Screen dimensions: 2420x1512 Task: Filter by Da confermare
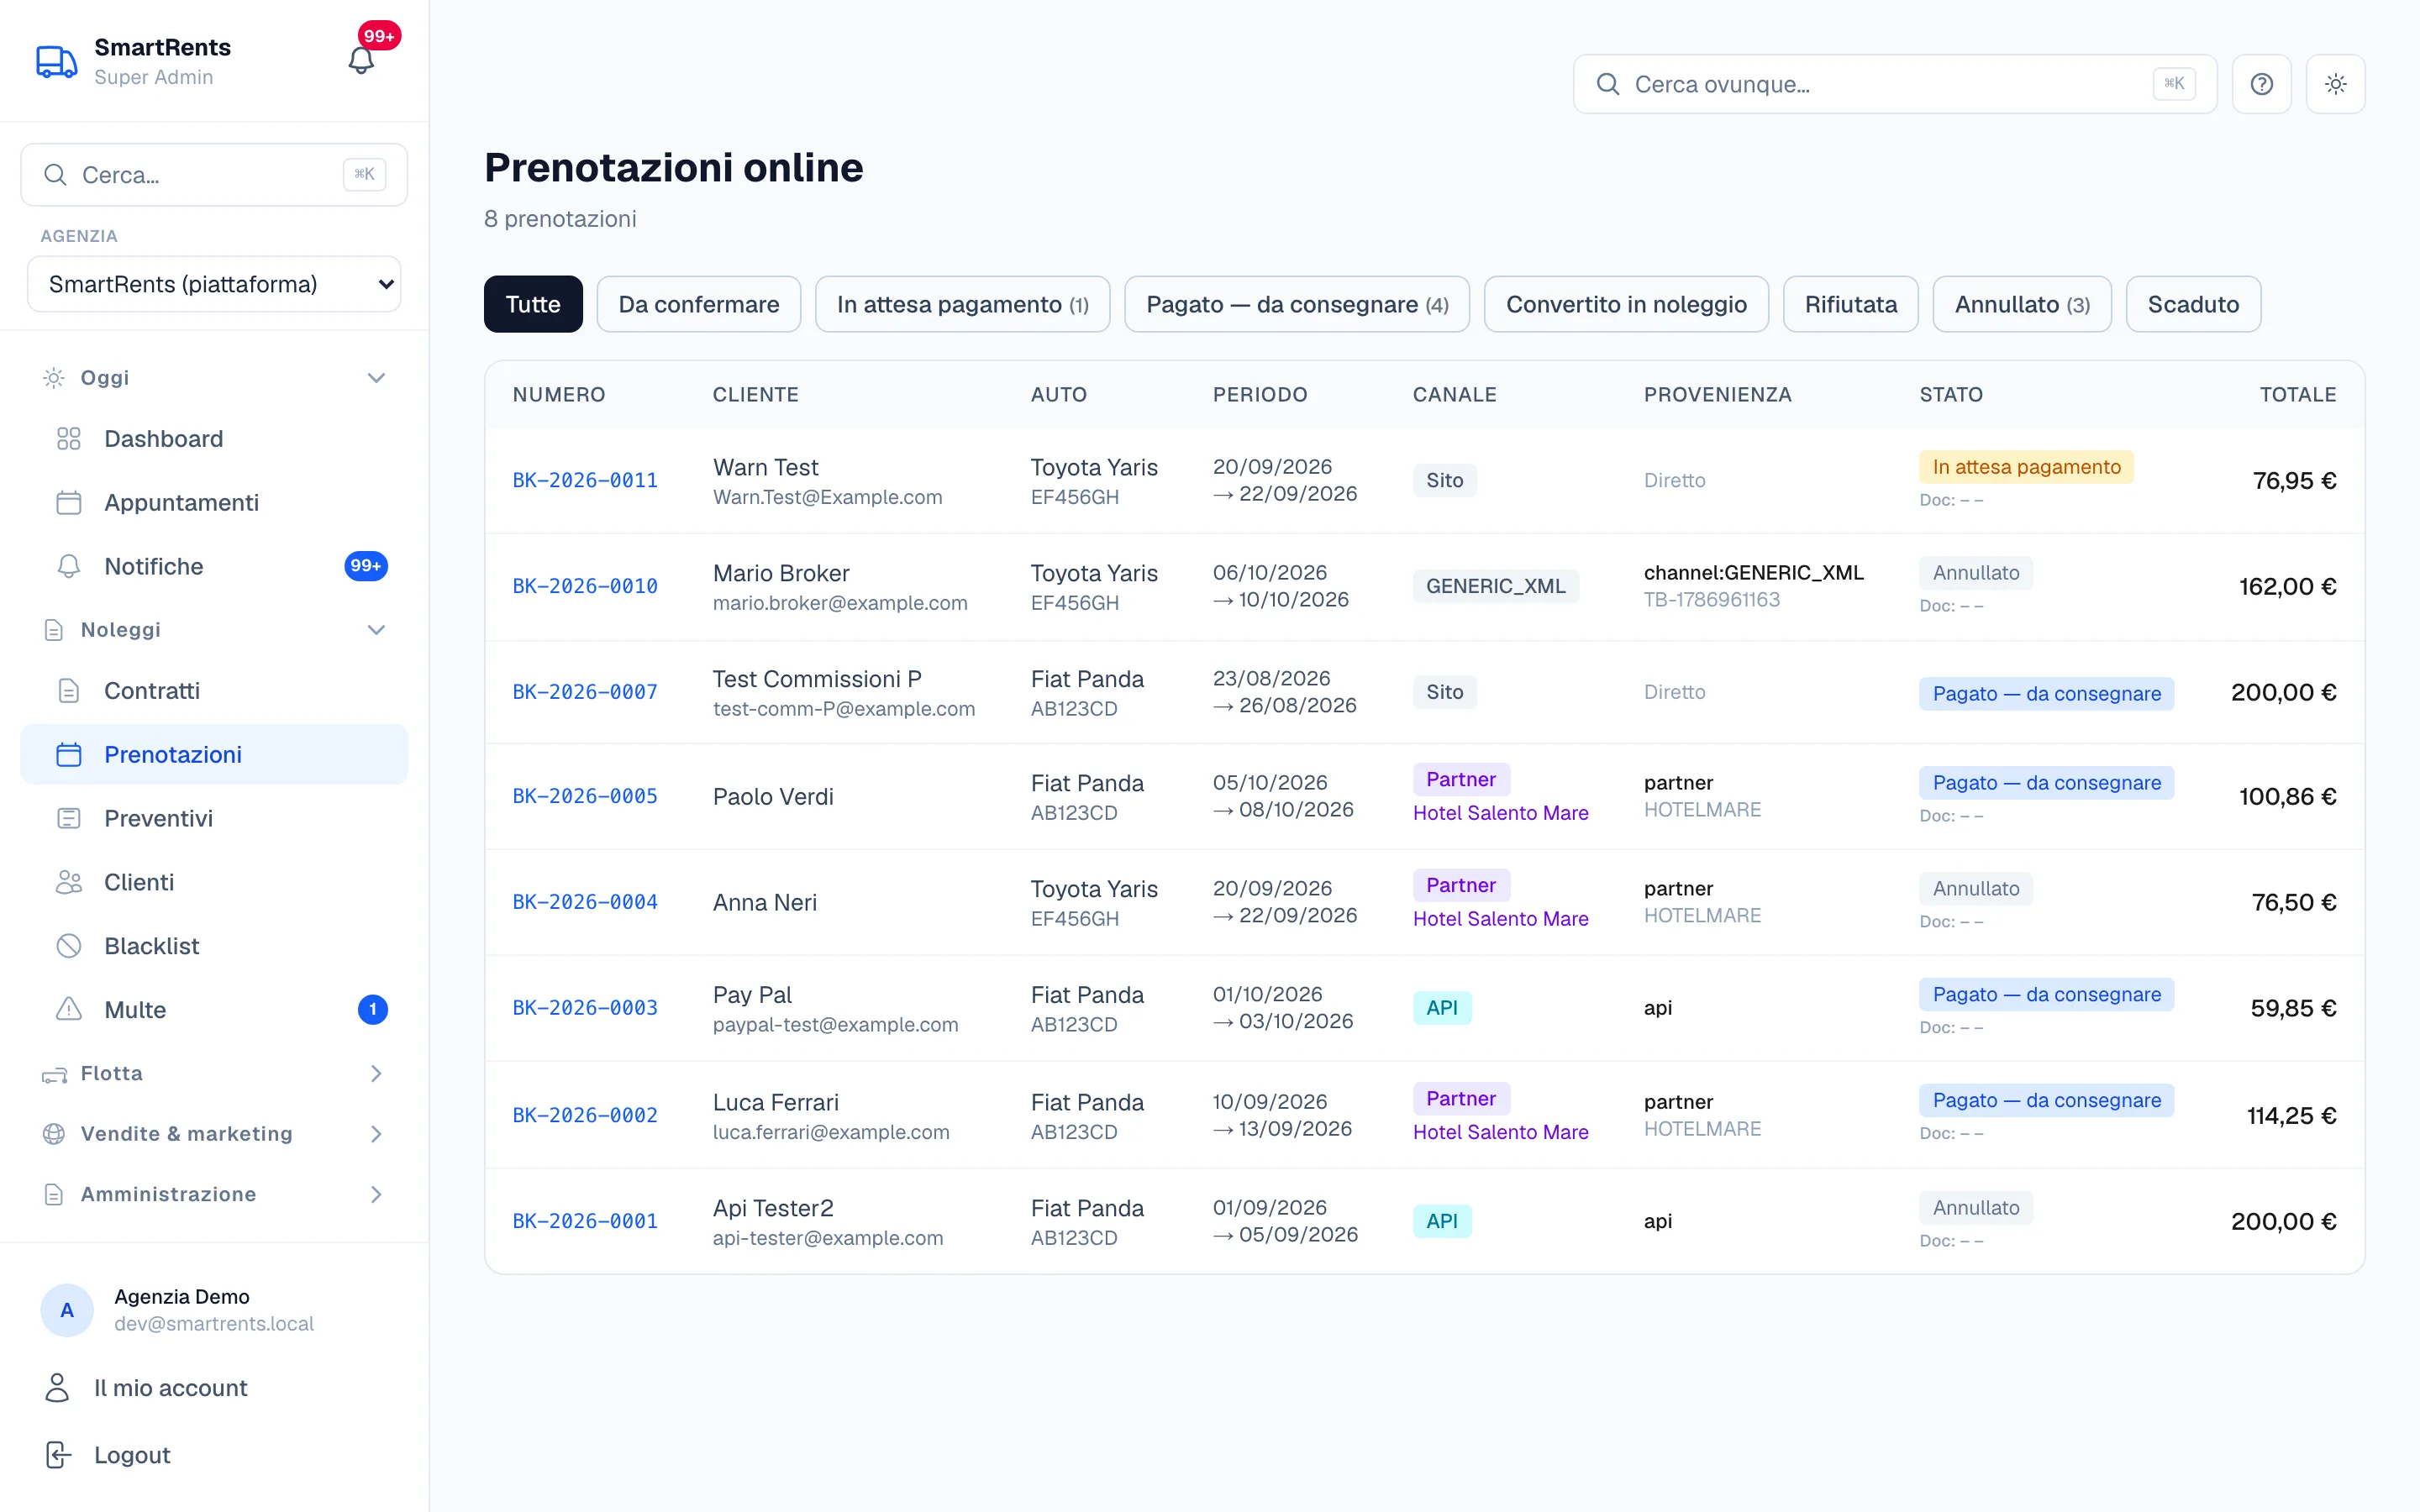click(699, 304)
